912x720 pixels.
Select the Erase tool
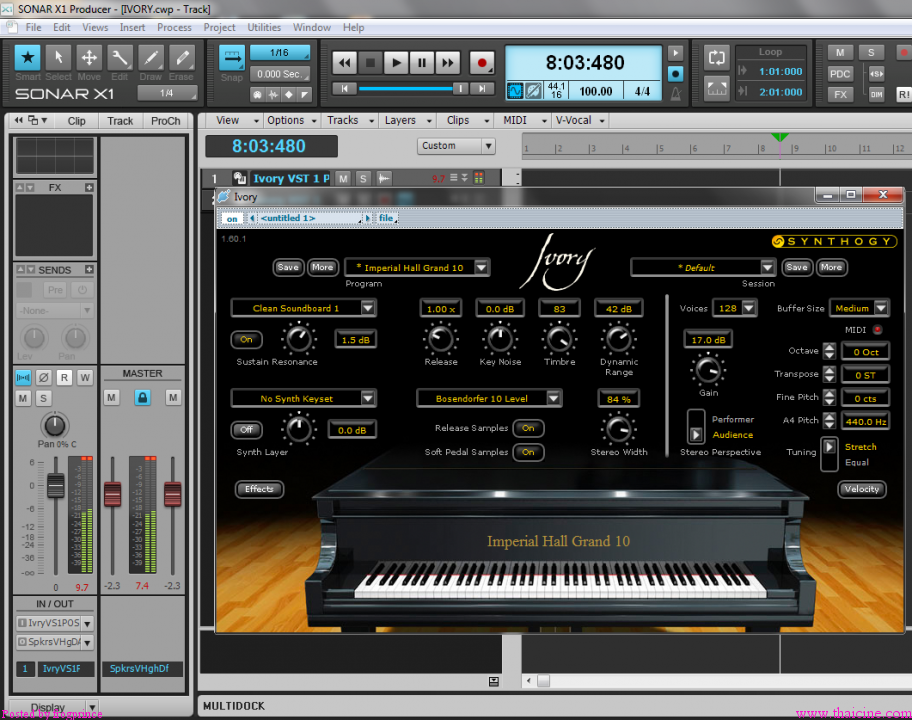pos(181,58)
